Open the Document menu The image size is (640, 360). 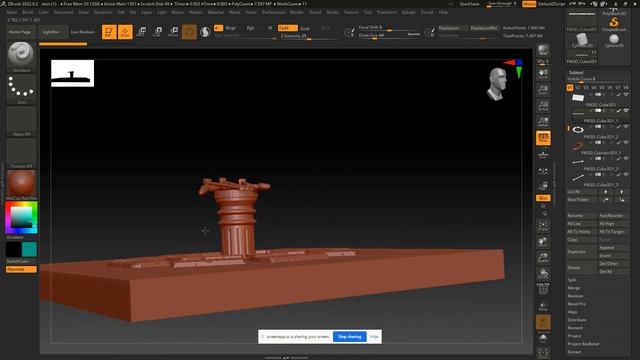coord(64,12)
